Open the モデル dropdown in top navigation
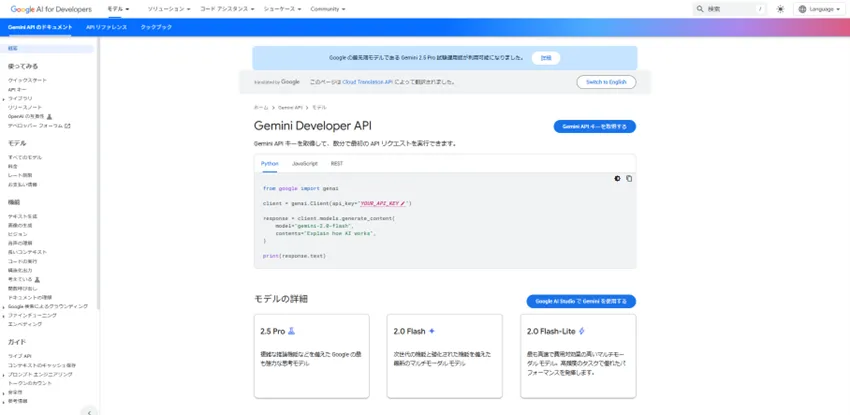 tap(118, 9)
